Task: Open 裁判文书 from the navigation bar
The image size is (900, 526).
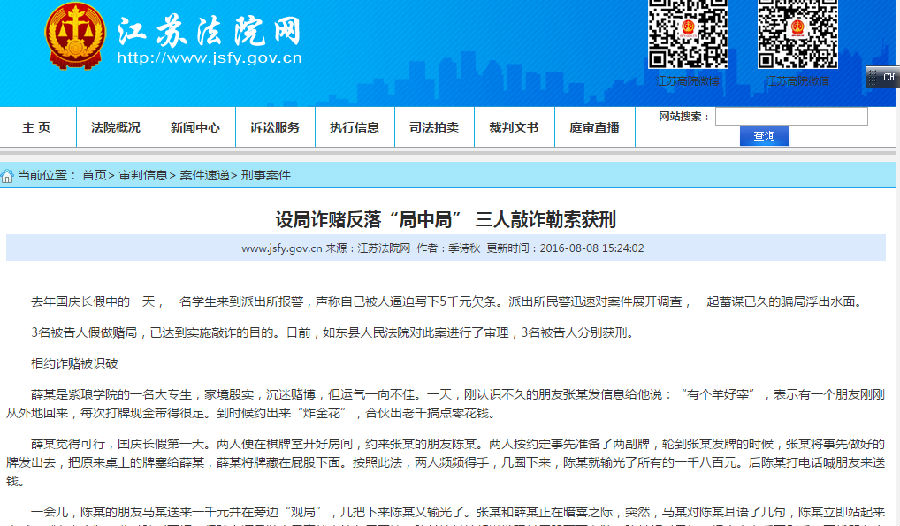Action: [514, 128]
